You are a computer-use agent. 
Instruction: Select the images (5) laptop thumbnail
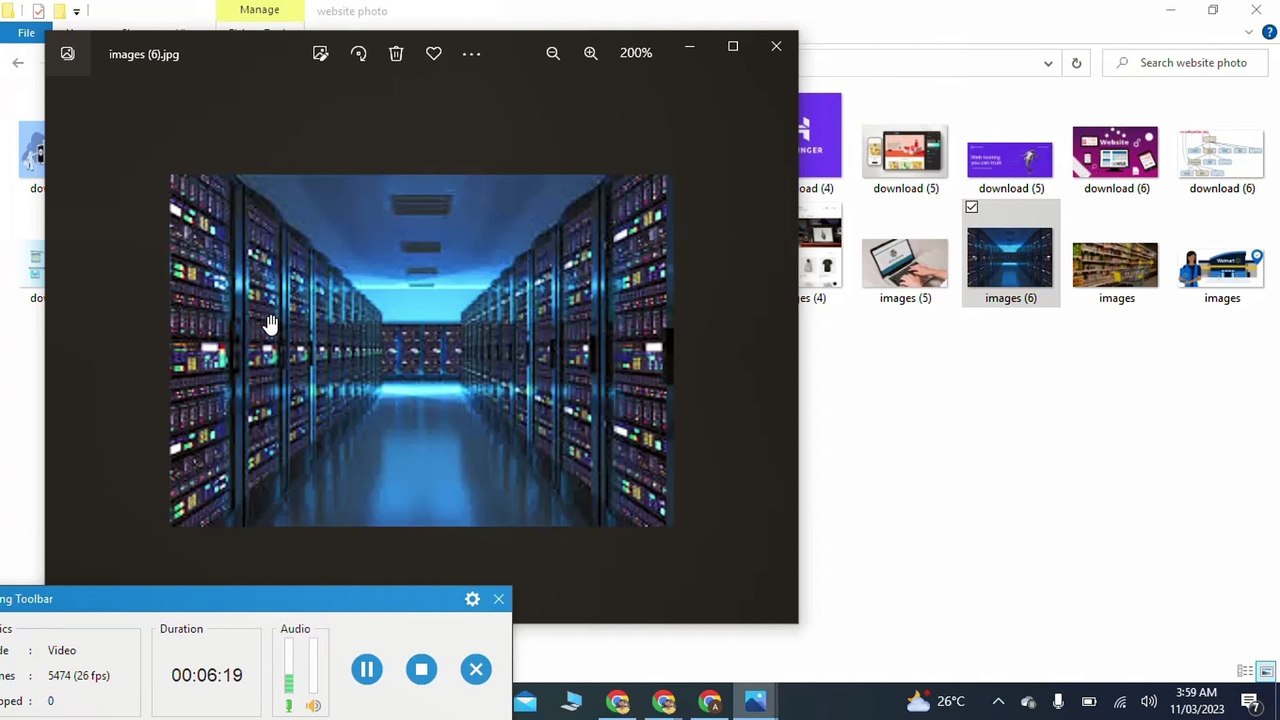tap(905, 263)
